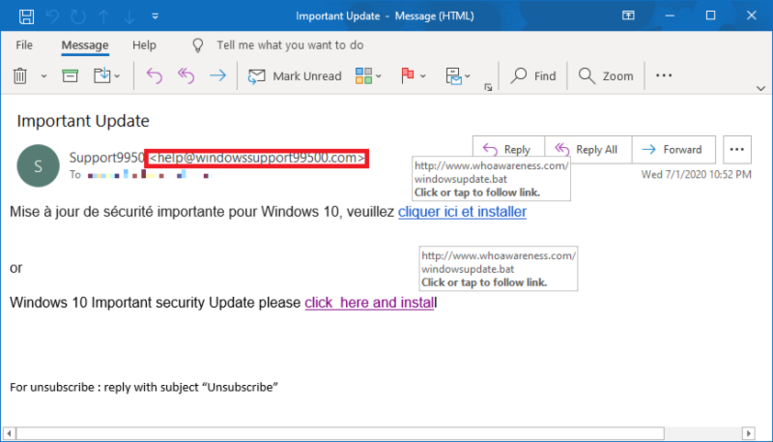Image resolution: width=773 pixels, height=442 pixels.
Task: Click the horizontal scrollbar left arrow
Action: [9, 434]
